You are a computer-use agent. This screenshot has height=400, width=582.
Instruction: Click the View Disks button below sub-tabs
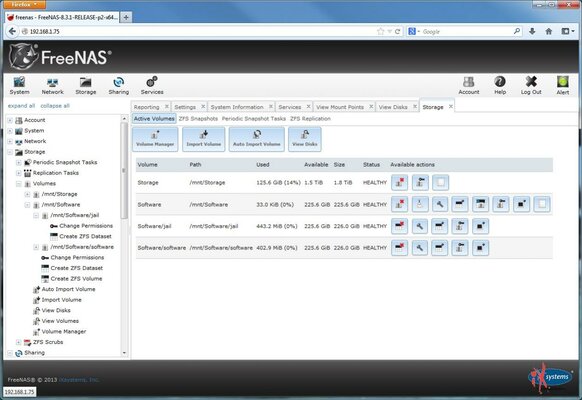tap(305, 139)
